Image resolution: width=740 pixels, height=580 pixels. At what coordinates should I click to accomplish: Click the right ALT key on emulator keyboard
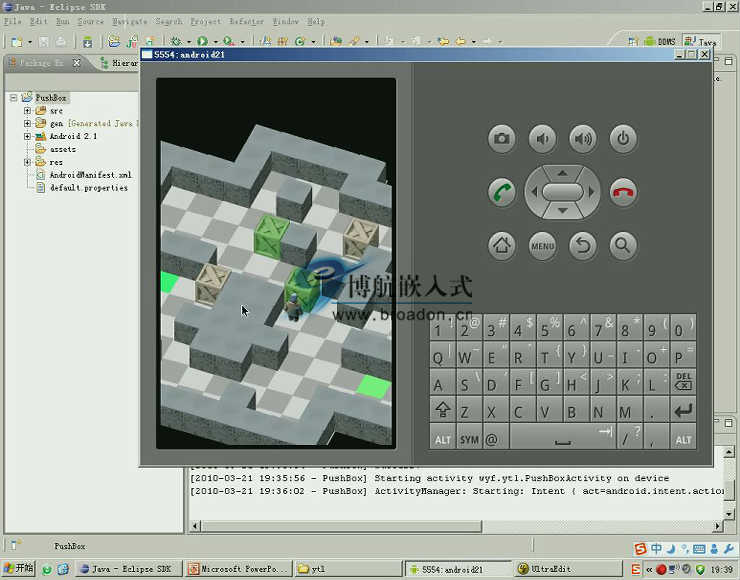click(x=683, y=437)
